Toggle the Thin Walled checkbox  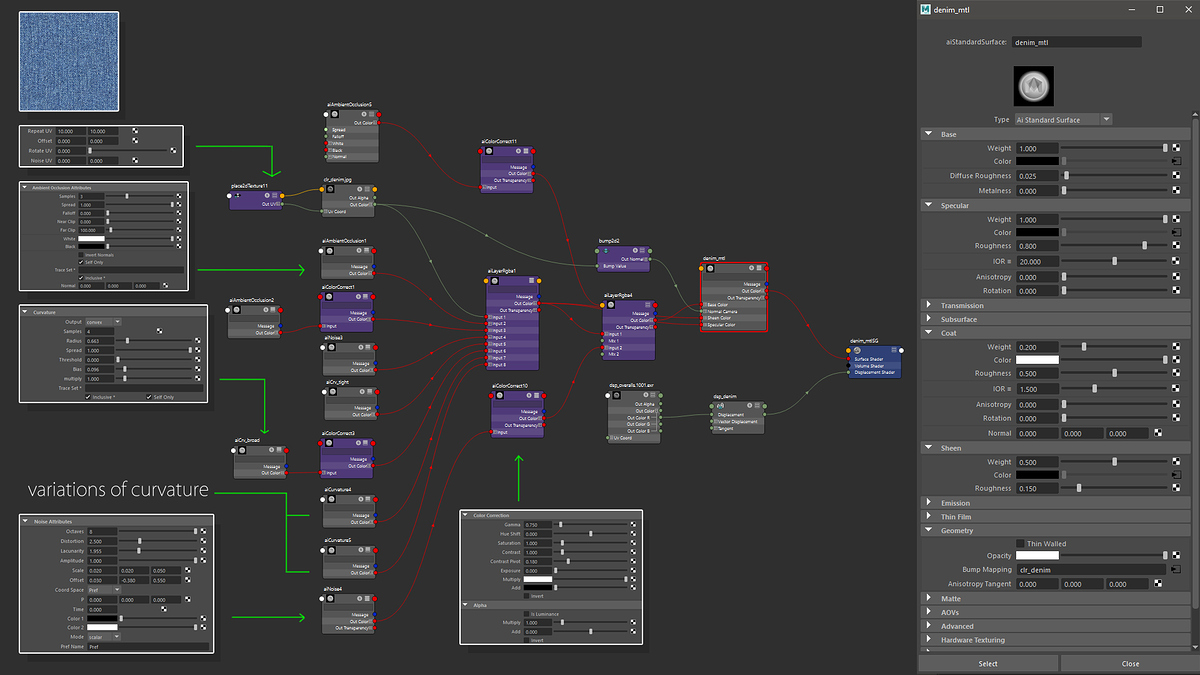click(1020, 544)
